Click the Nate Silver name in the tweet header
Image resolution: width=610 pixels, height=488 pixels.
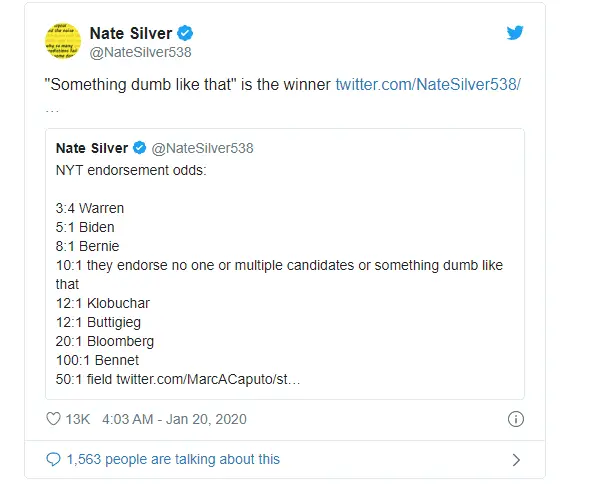pos(131,33)
